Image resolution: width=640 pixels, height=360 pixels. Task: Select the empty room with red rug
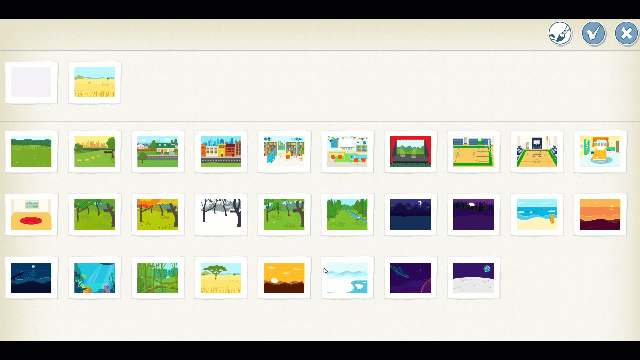pyautogui.click(x=31, y=215)
